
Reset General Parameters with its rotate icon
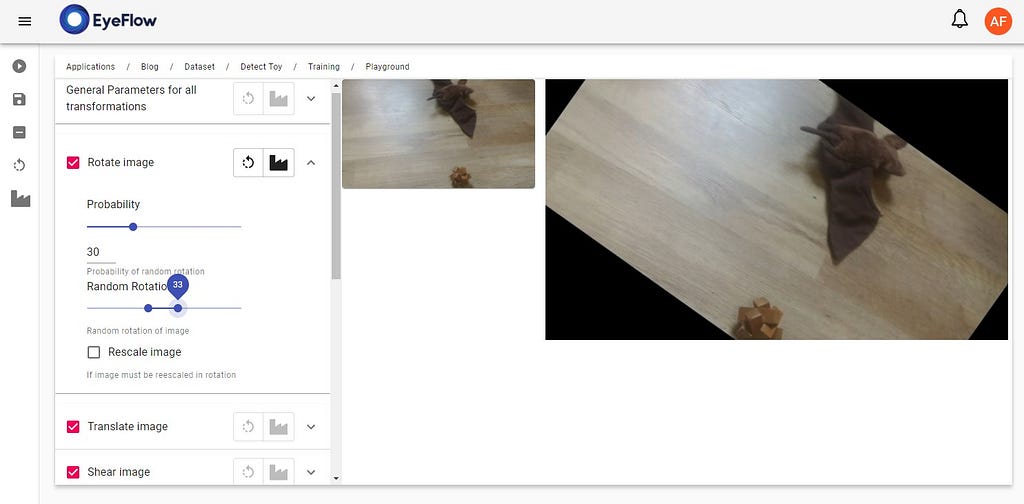pyautogui.click(x=248, y=99)
